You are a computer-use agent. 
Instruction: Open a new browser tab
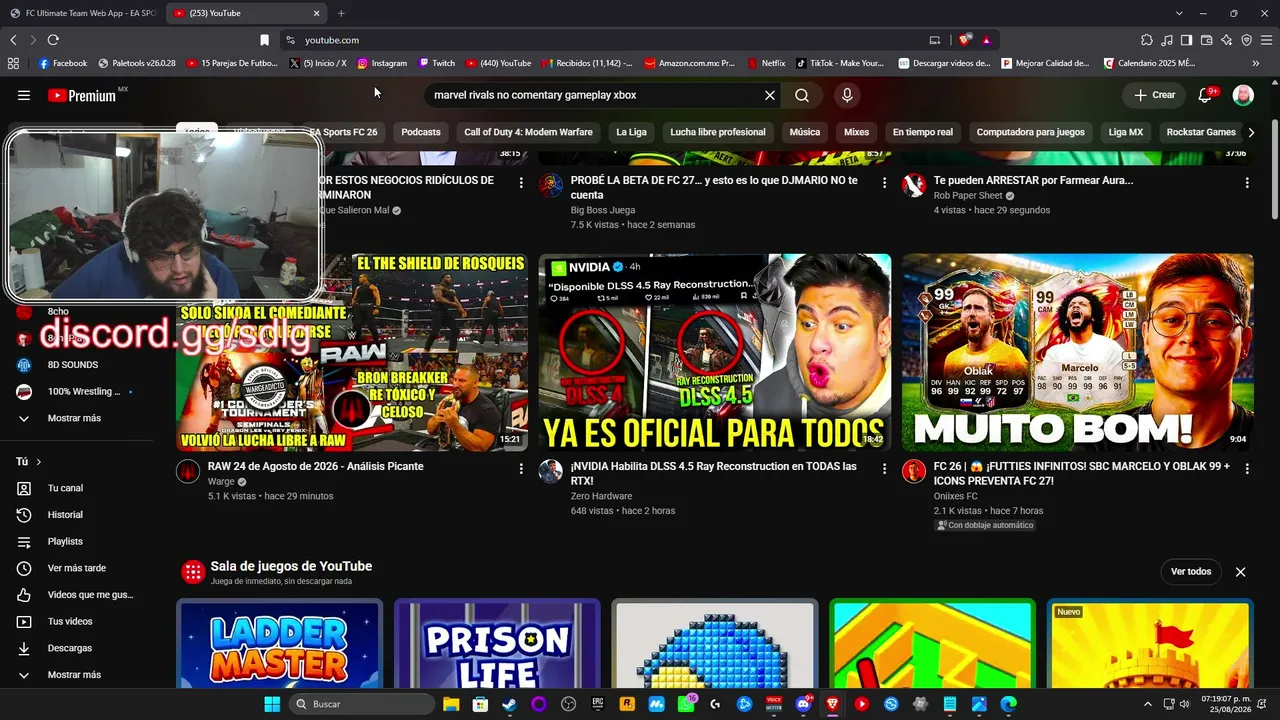pos(341,13)
